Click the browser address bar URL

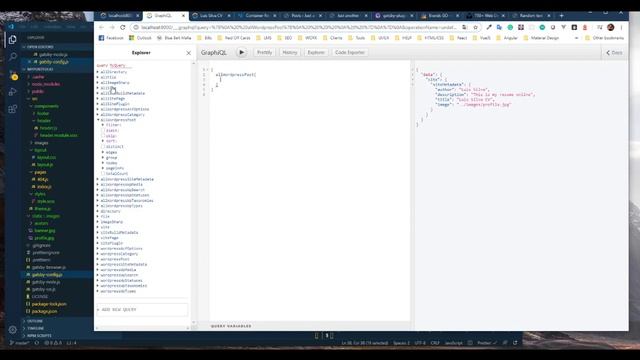(x=298, y=27)
